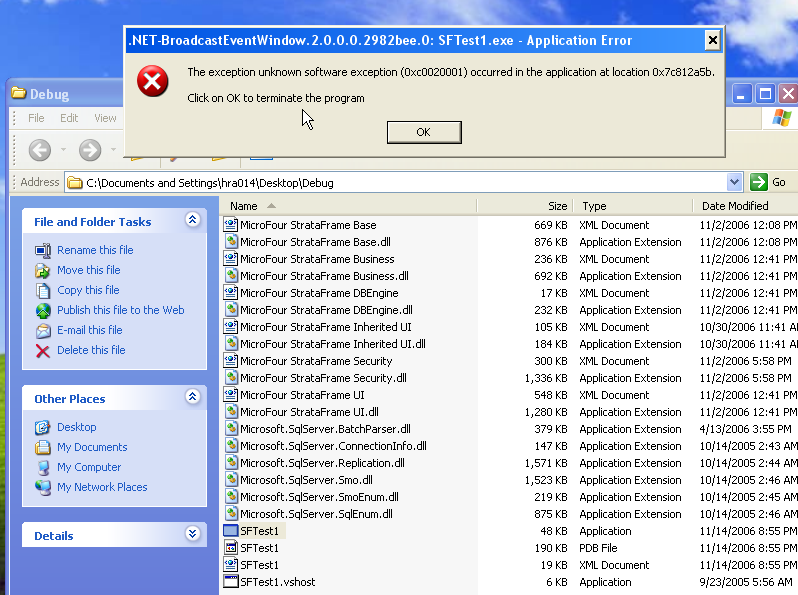Viewport: 798px width, 595px height.
Task: Click the Go button beside the address bar
Action: click(770, 182)
